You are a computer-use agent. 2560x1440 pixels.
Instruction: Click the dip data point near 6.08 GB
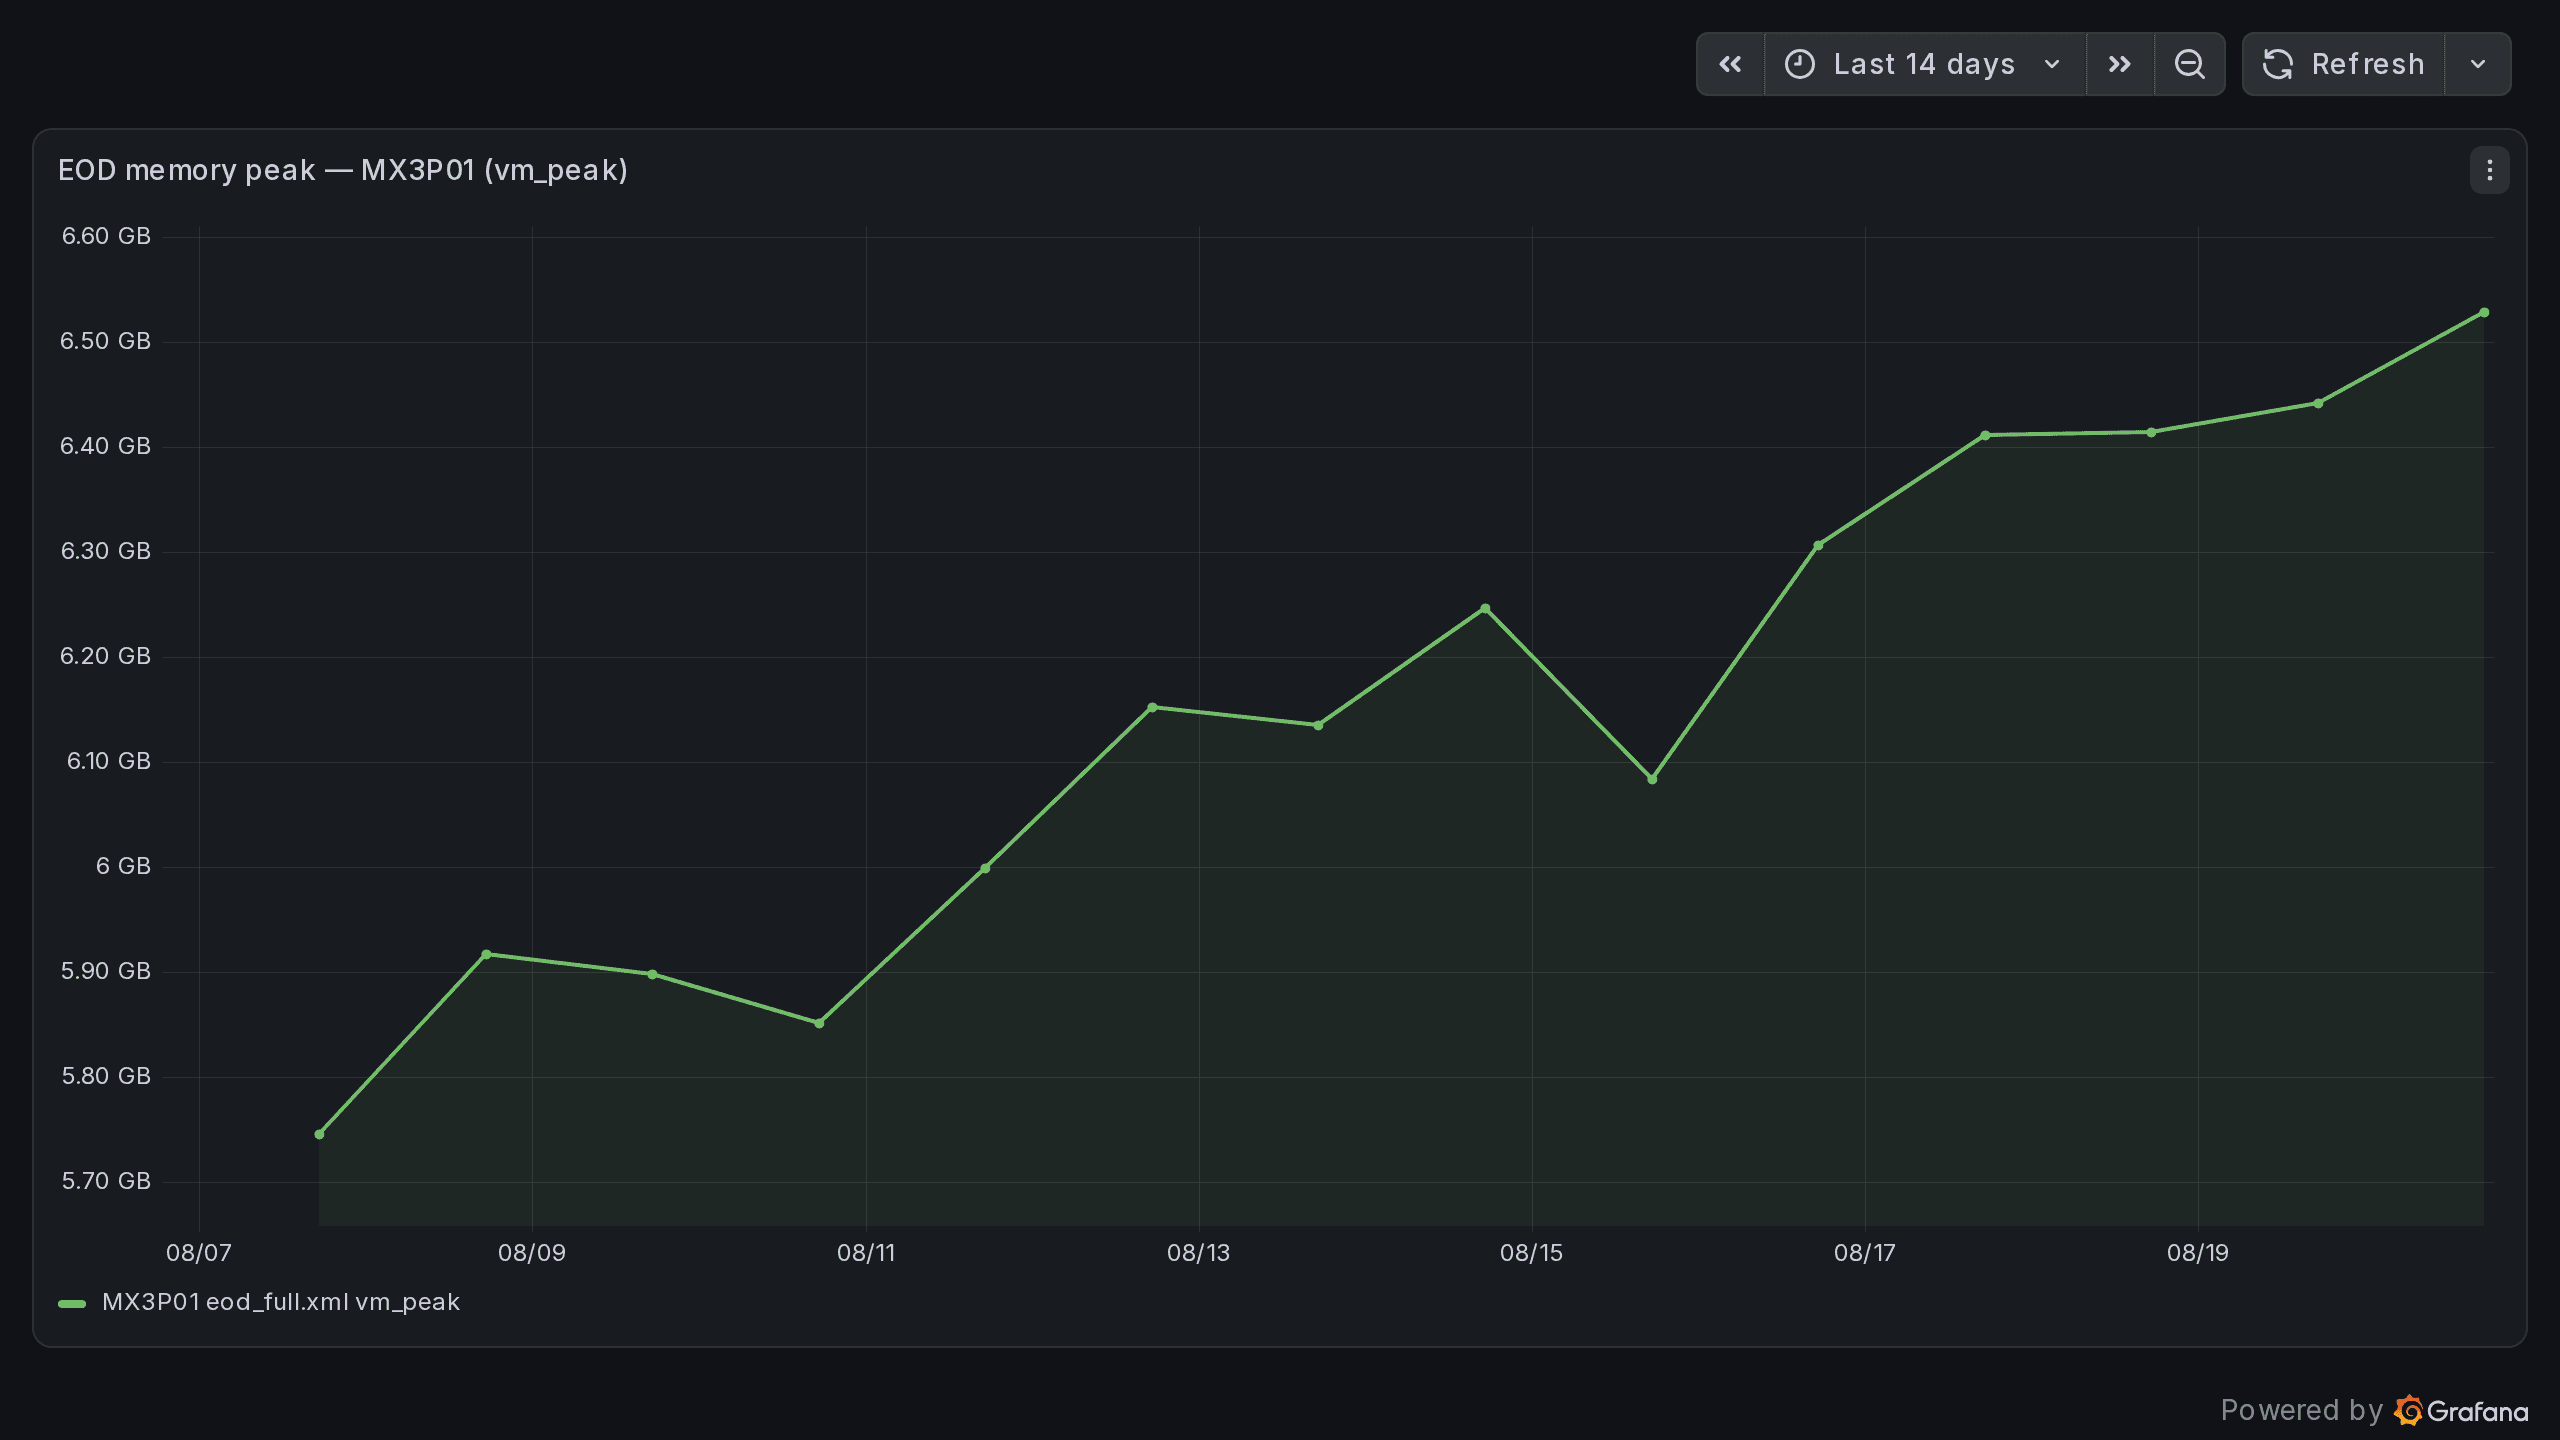point(1652,779)
